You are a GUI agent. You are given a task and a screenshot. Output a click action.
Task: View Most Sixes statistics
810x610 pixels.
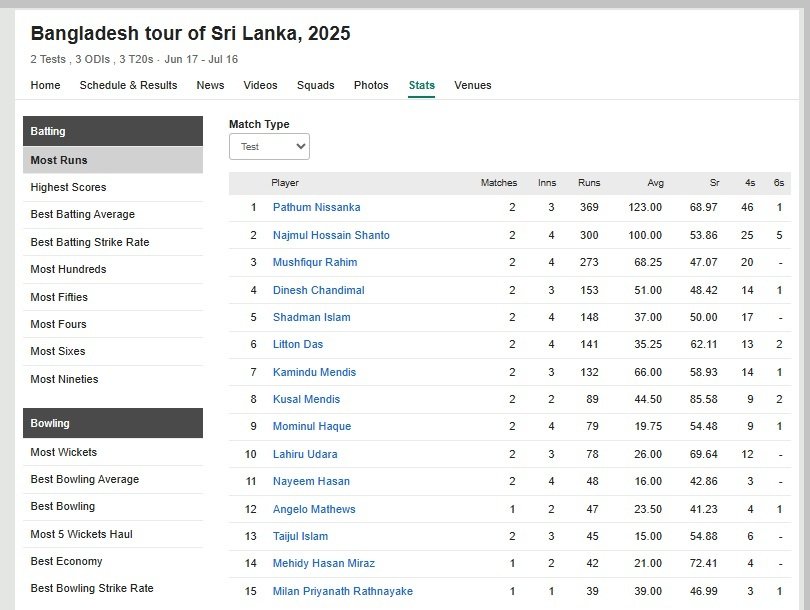tap(58, 351)
